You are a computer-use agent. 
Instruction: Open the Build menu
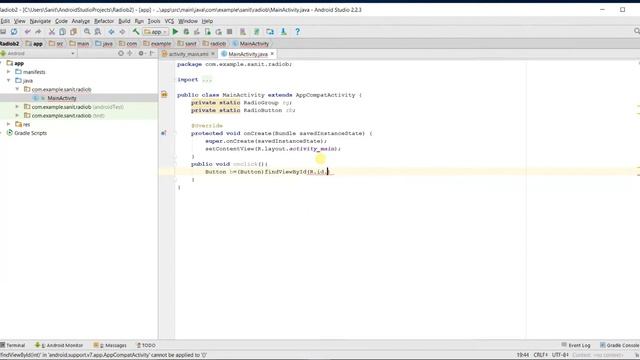tap(124, 21)
